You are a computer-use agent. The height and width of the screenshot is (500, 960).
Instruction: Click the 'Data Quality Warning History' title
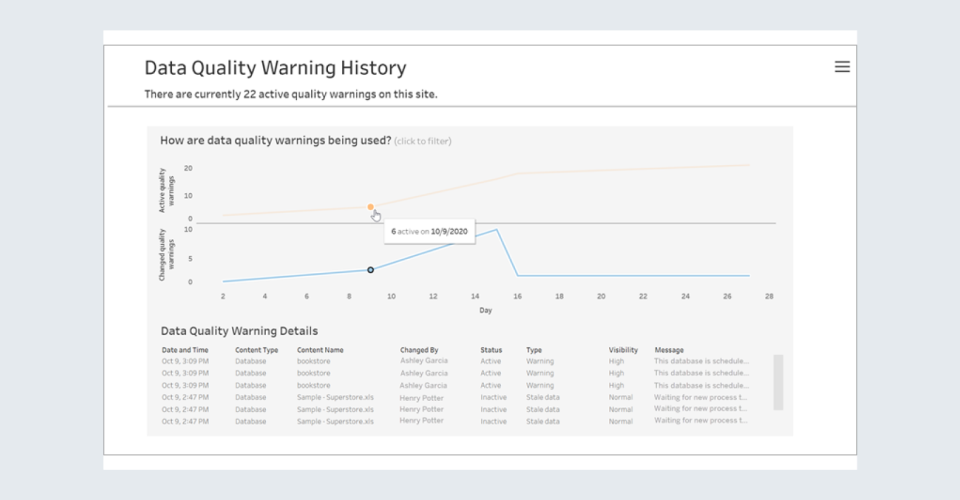coord(275,68)
